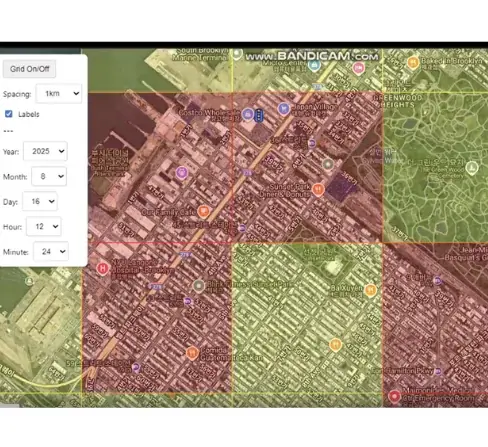Click the NYU Langone Hospital marker icon
The height and width of the screenshot is (447, 488).
pos(103,268)
